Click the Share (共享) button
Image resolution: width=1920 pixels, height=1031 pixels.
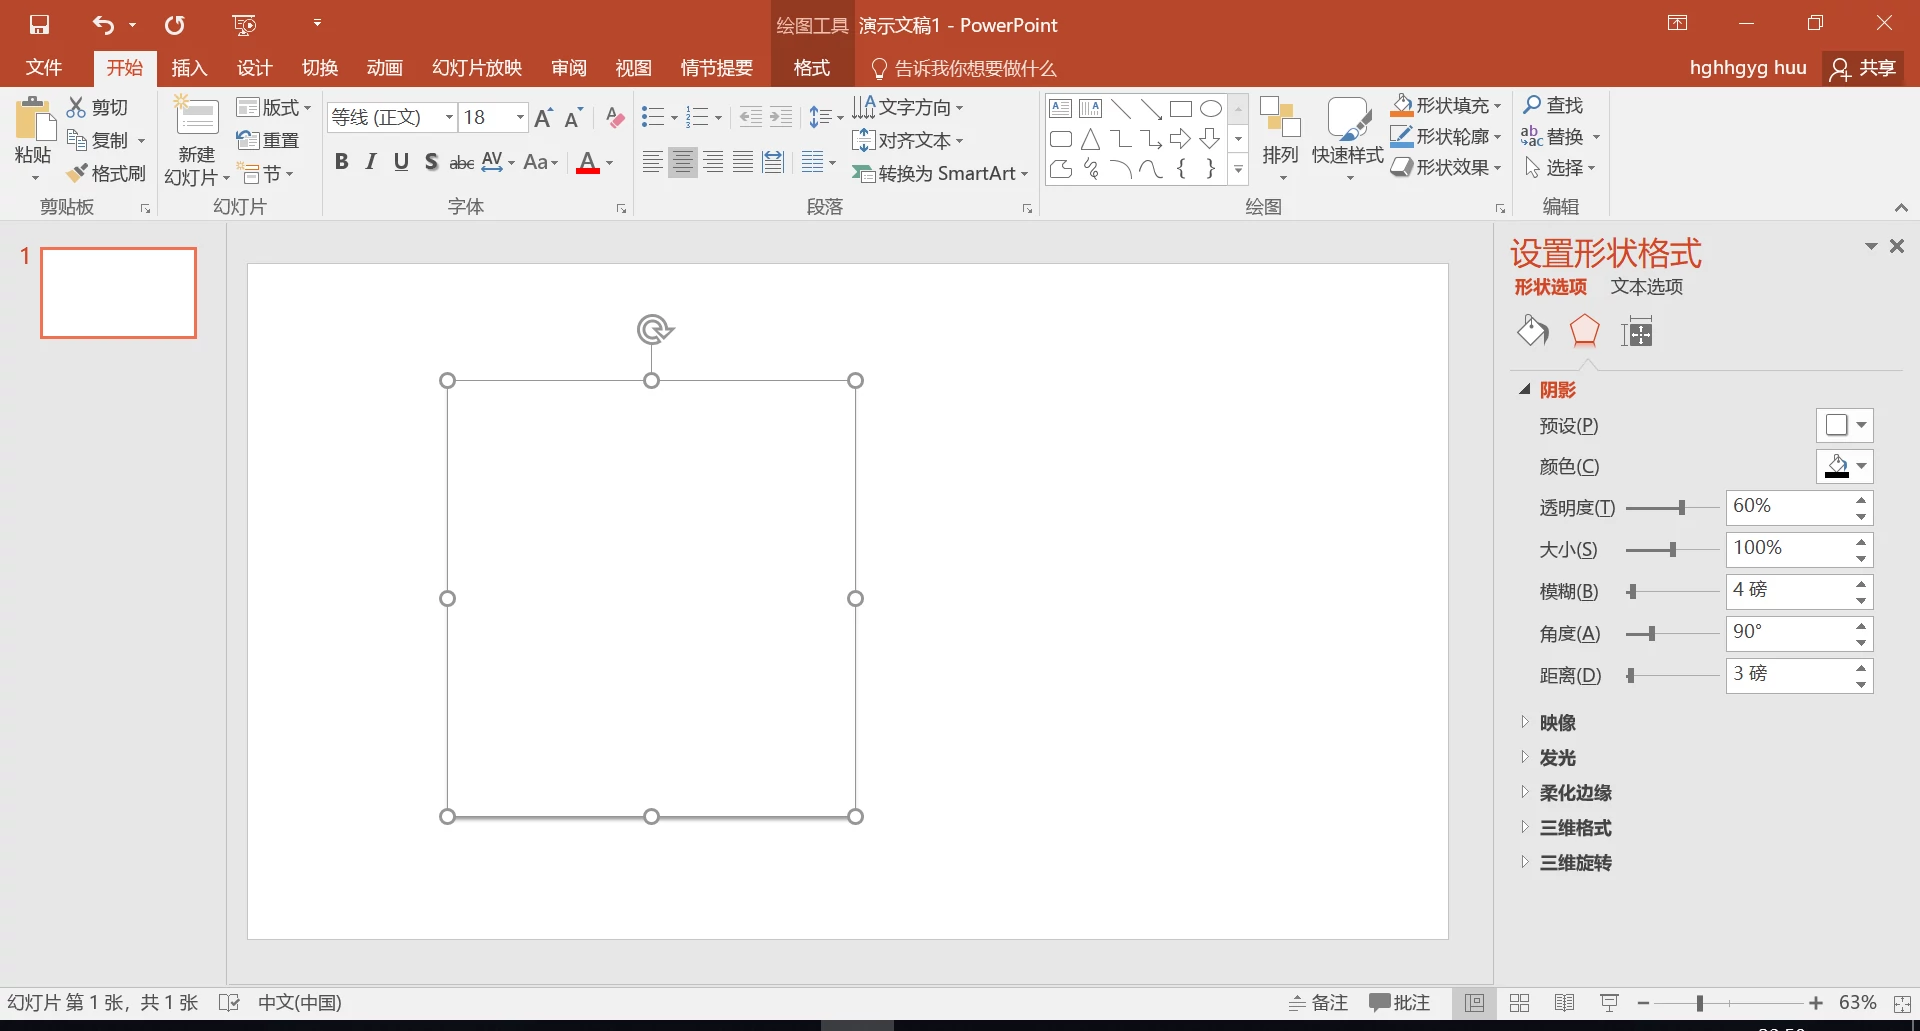pyautogui.click(x=1863, y=68)
